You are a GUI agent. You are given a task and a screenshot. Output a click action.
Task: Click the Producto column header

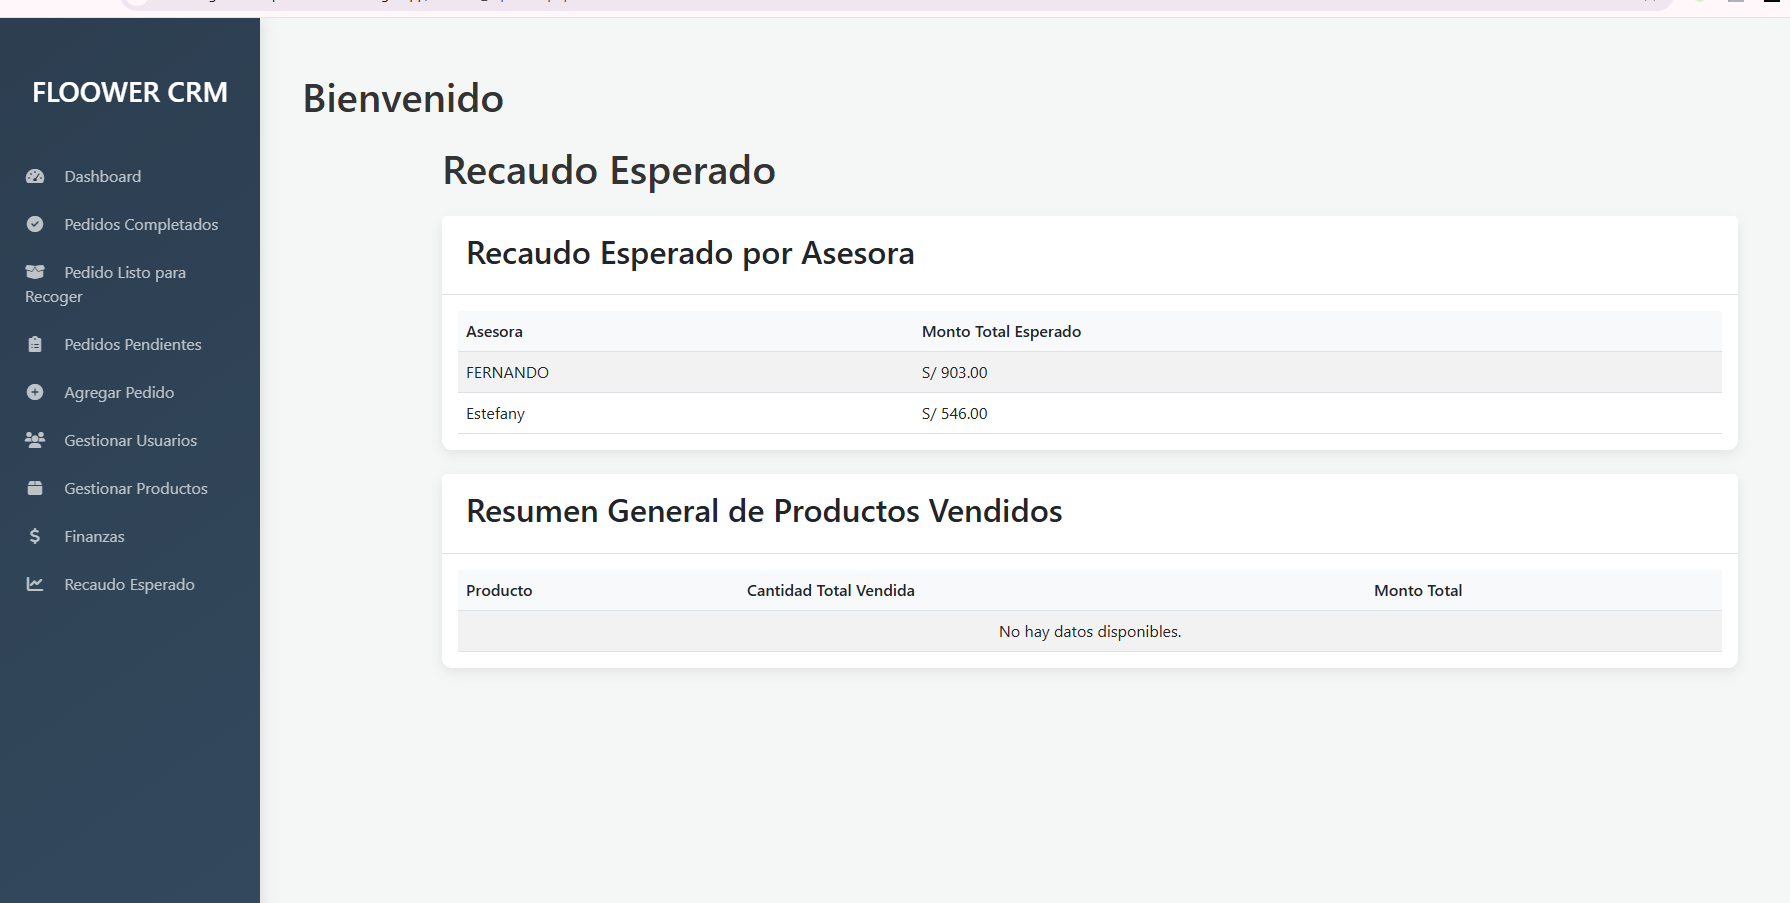(x=499, y=591)
